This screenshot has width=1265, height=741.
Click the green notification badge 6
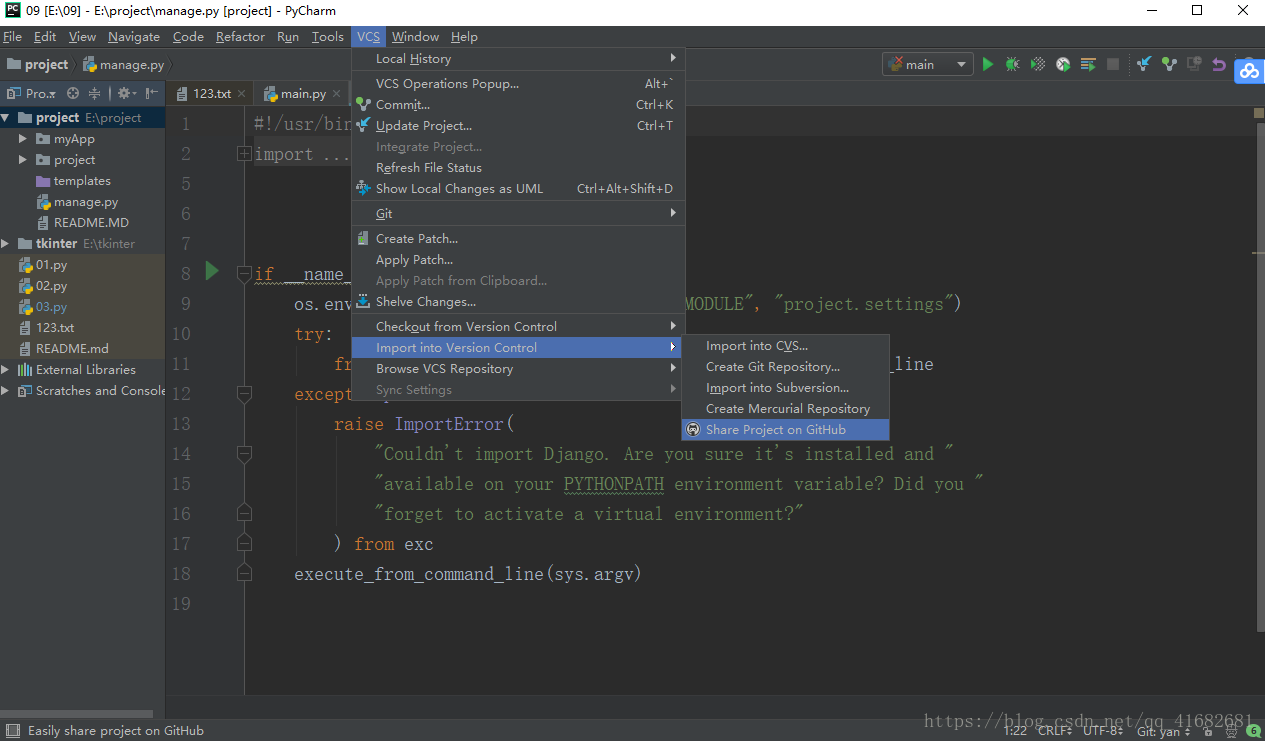[1253, 731]
